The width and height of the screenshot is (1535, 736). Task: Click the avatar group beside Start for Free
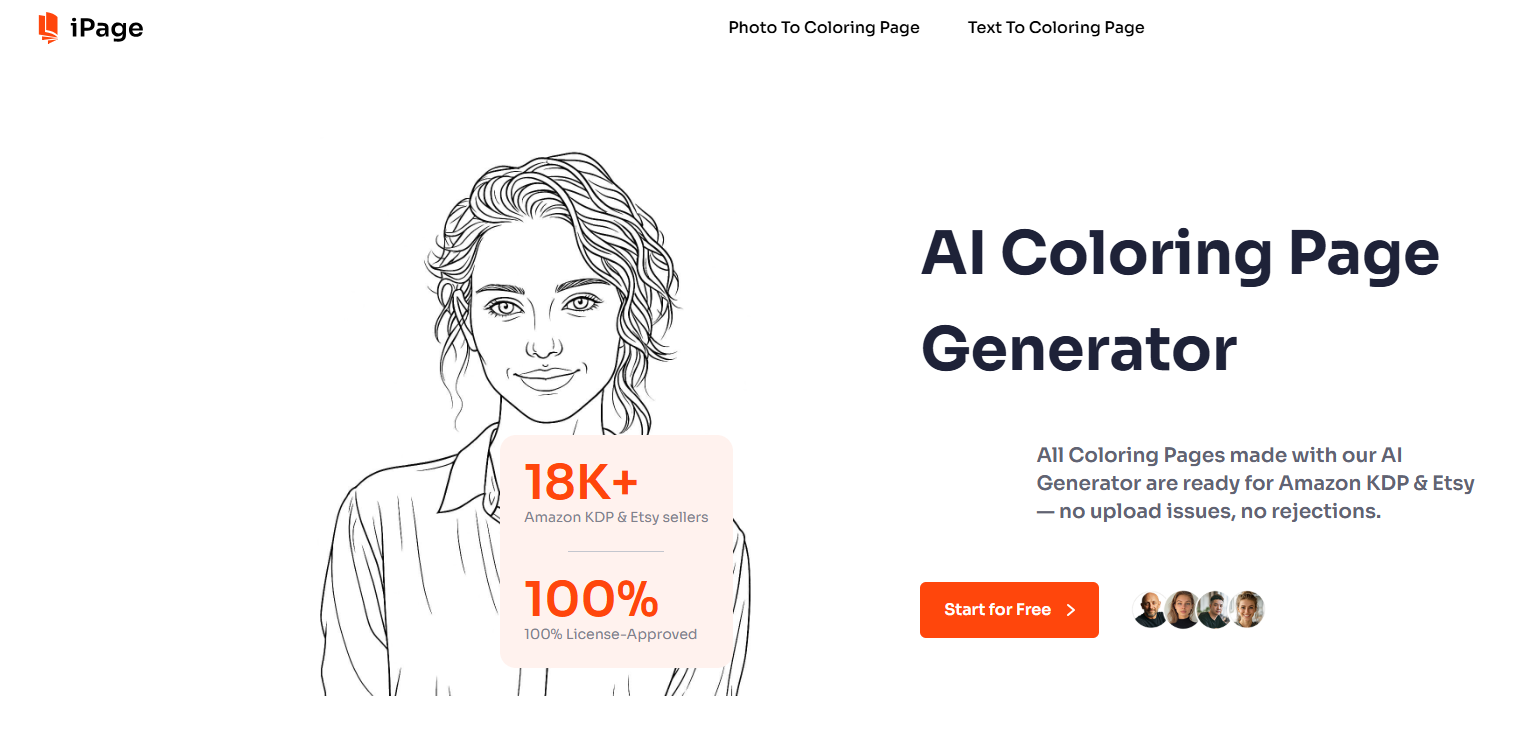tap(1198, 609)
